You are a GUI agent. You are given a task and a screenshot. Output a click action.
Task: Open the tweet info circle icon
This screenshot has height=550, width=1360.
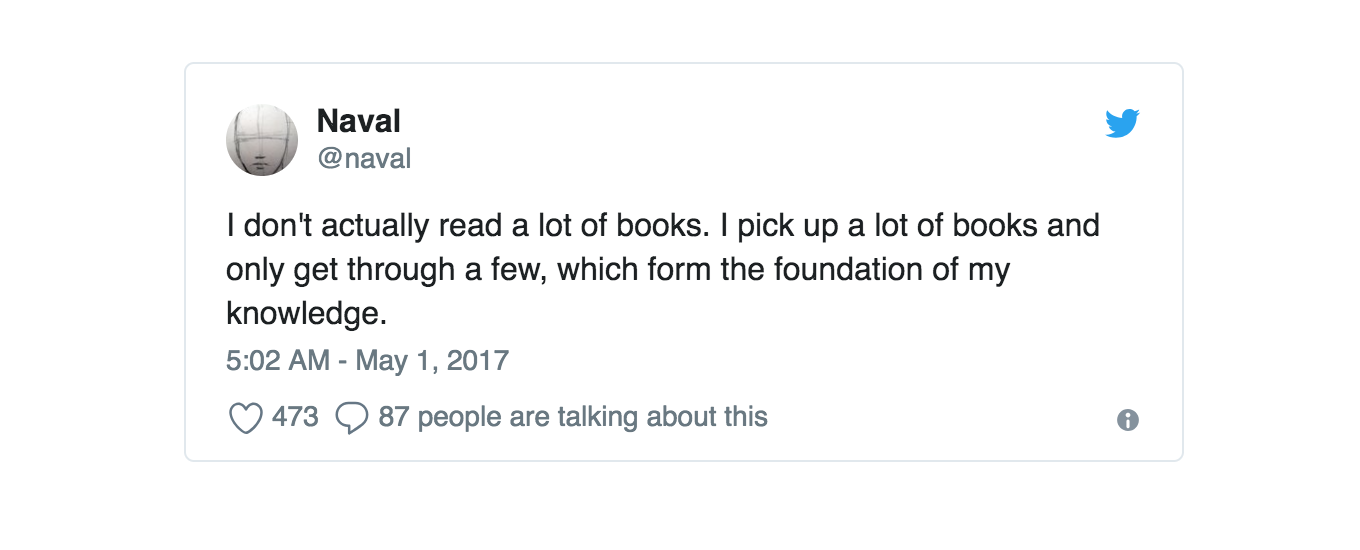tap(1128, 420)
